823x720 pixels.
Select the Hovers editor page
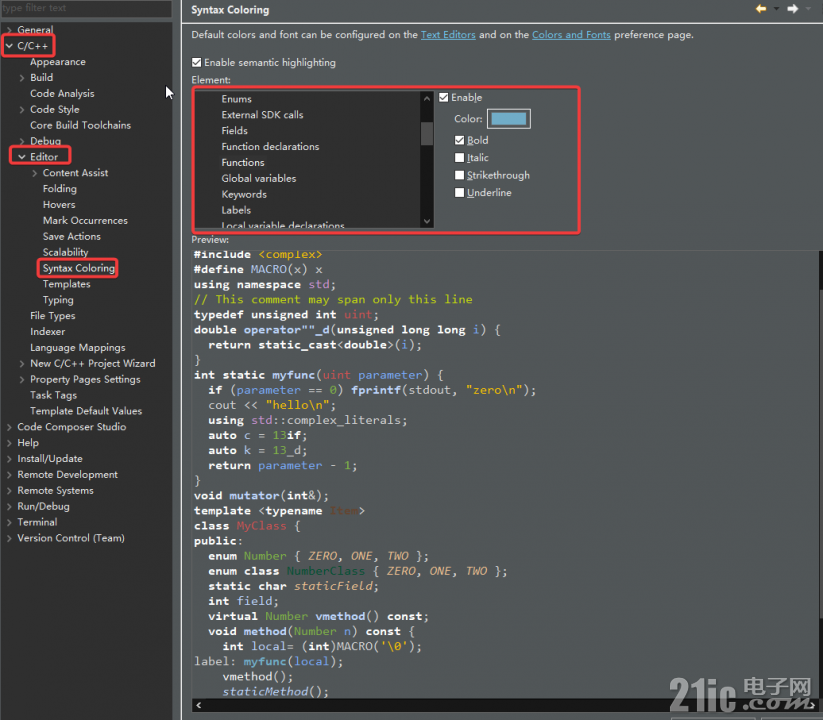pos(59,205)
